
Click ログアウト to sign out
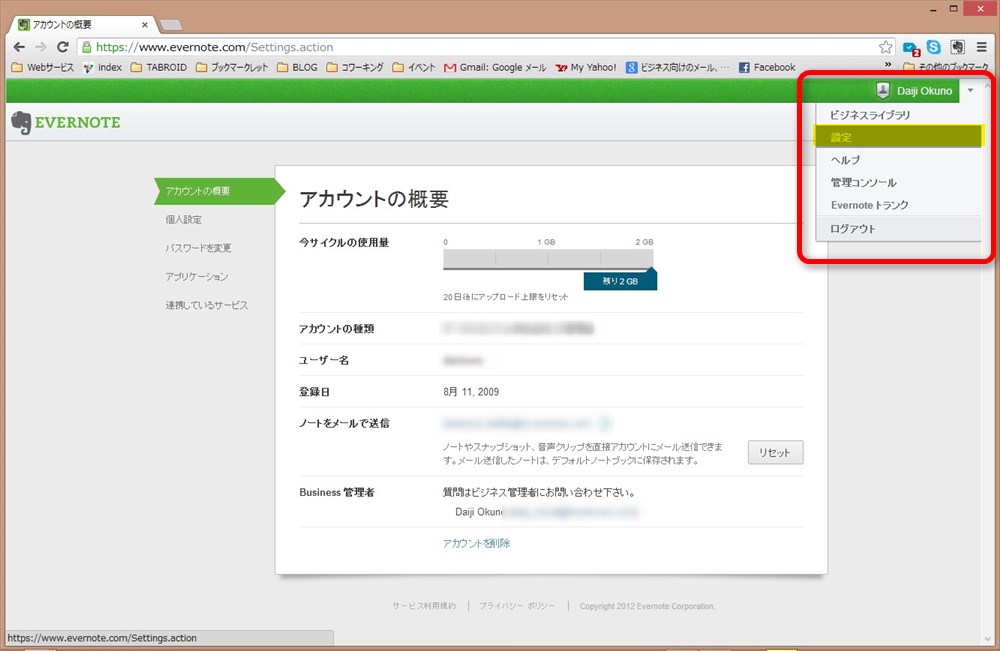(x=899, y=228)
